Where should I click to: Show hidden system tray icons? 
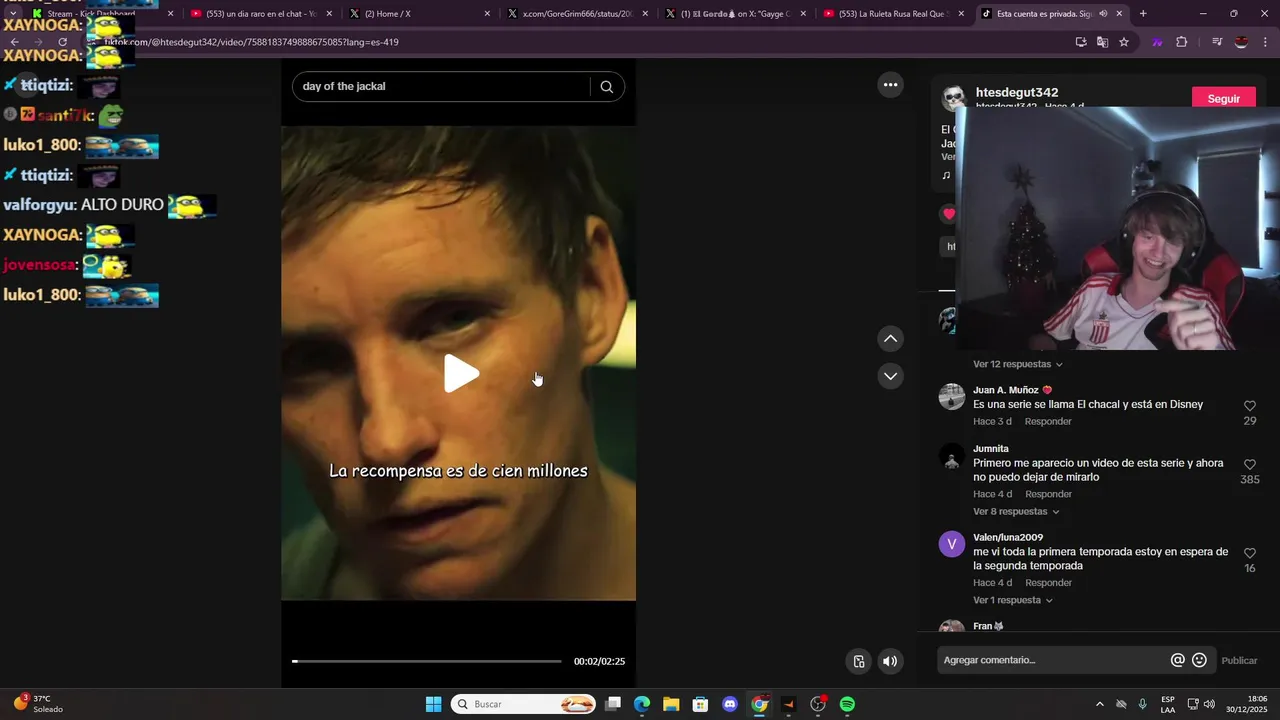point(1100,704)
